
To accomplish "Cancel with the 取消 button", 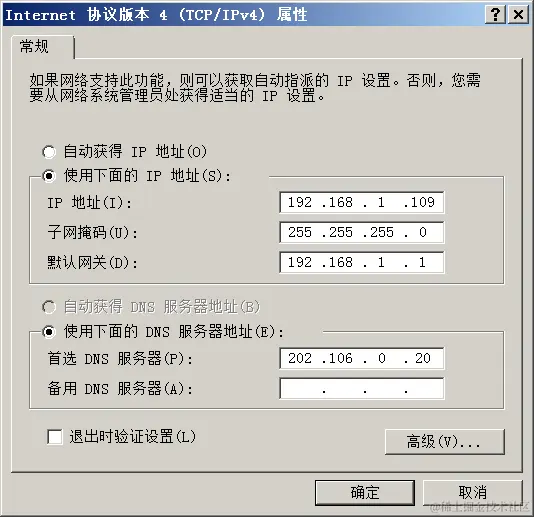I will pyautogui.click(x=472, y=492).
